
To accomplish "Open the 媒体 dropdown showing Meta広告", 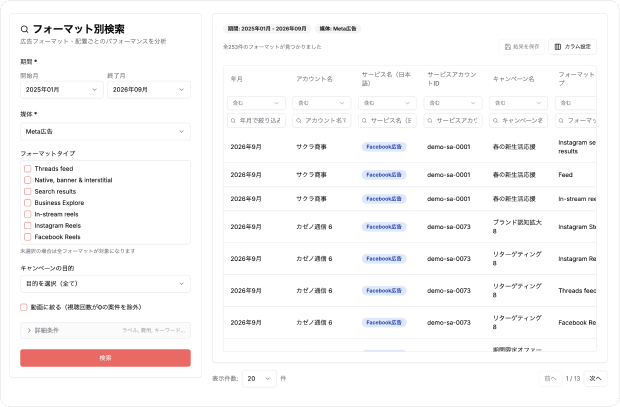I will pyautogui.click(x=105, y=131).
